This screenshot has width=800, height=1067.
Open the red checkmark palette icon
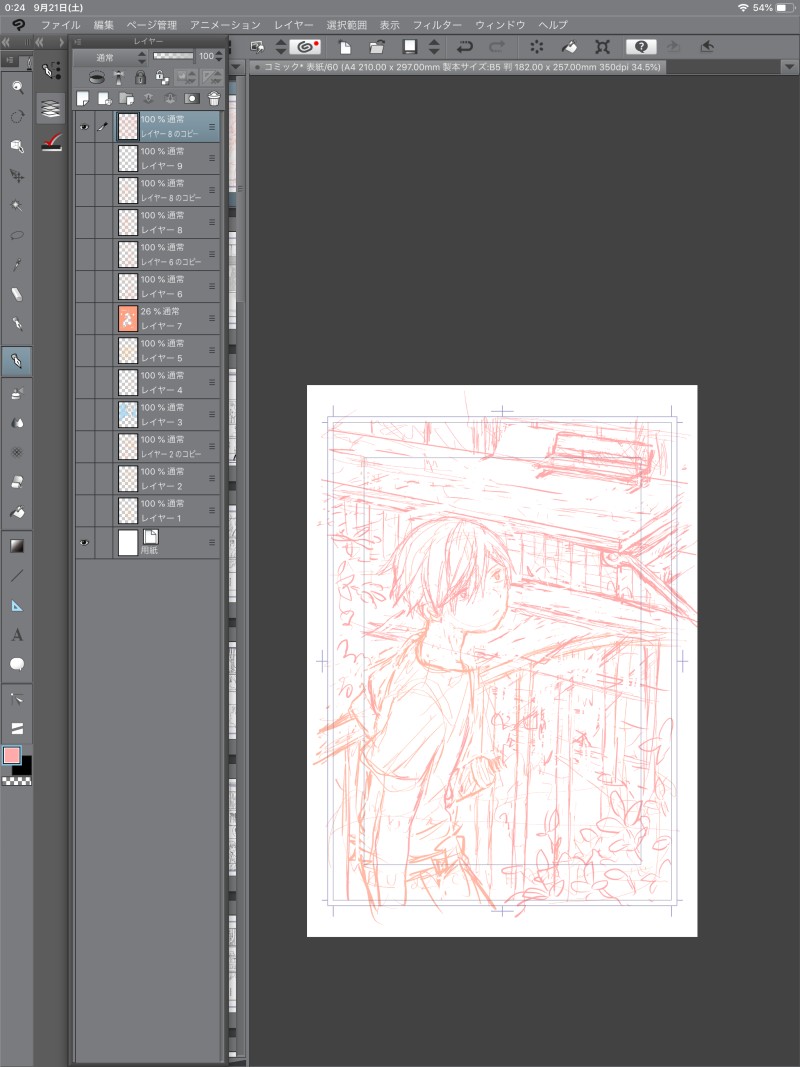click(x=51, y=142)
